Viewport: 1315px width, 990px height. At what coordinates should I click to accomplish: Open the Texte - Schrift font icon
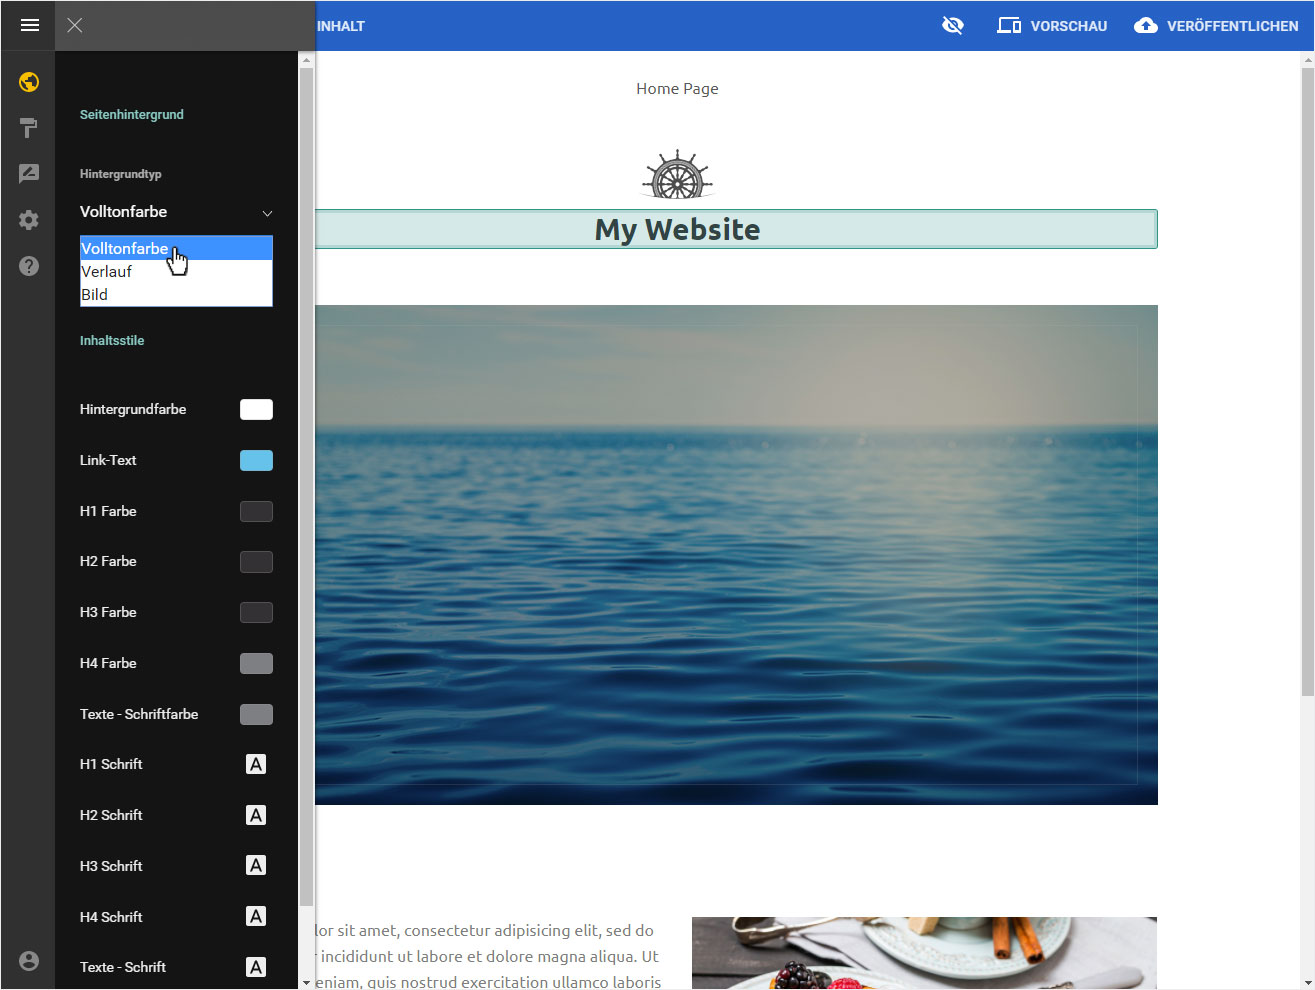tap(256, 967)
